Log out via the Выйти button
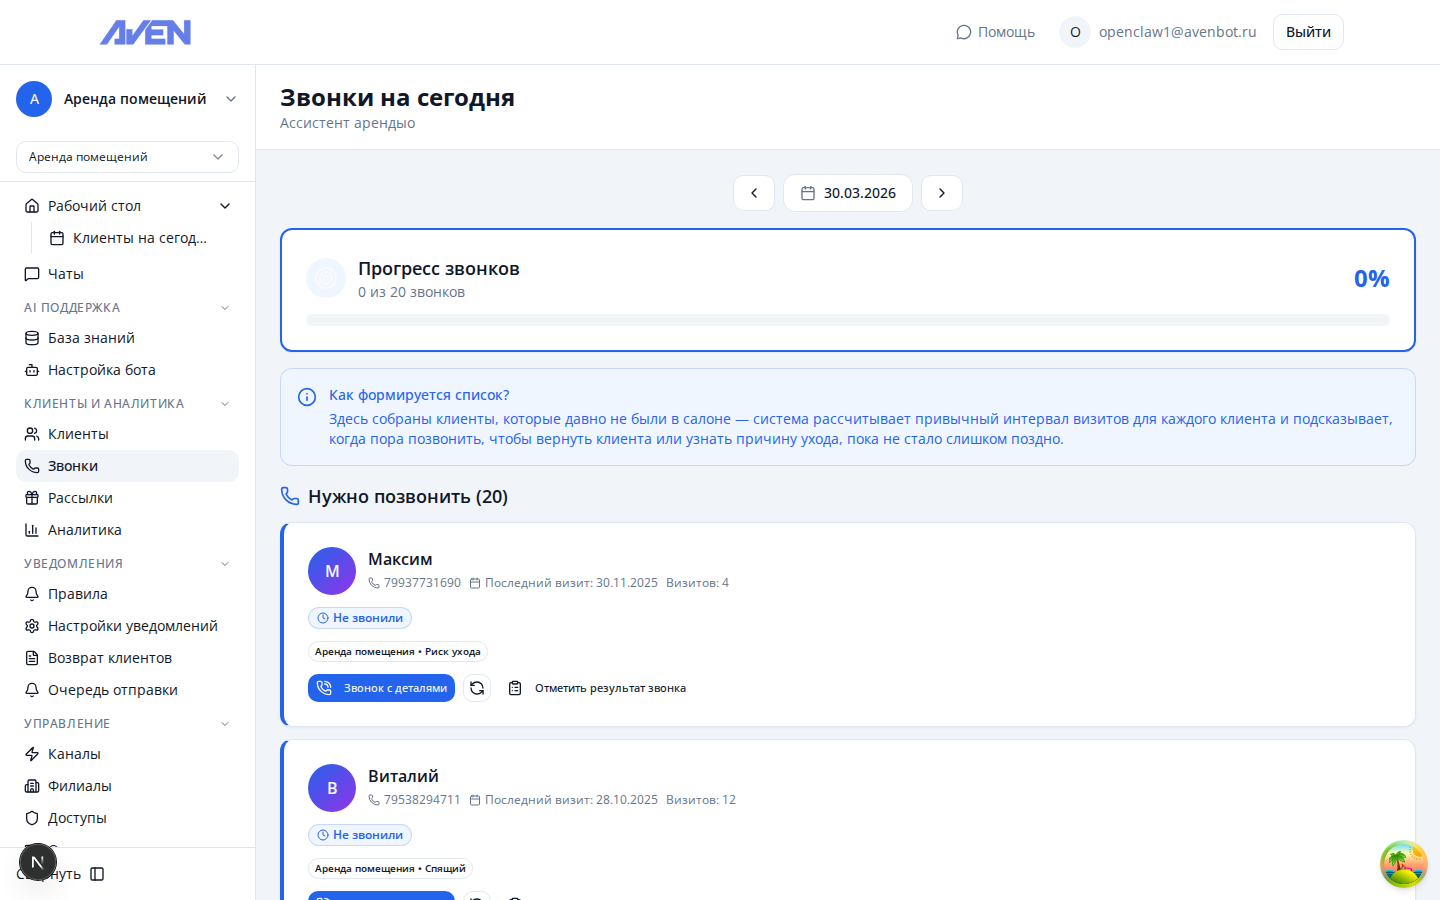This screenshot has width=1440, height=900. click(1307, 31)
